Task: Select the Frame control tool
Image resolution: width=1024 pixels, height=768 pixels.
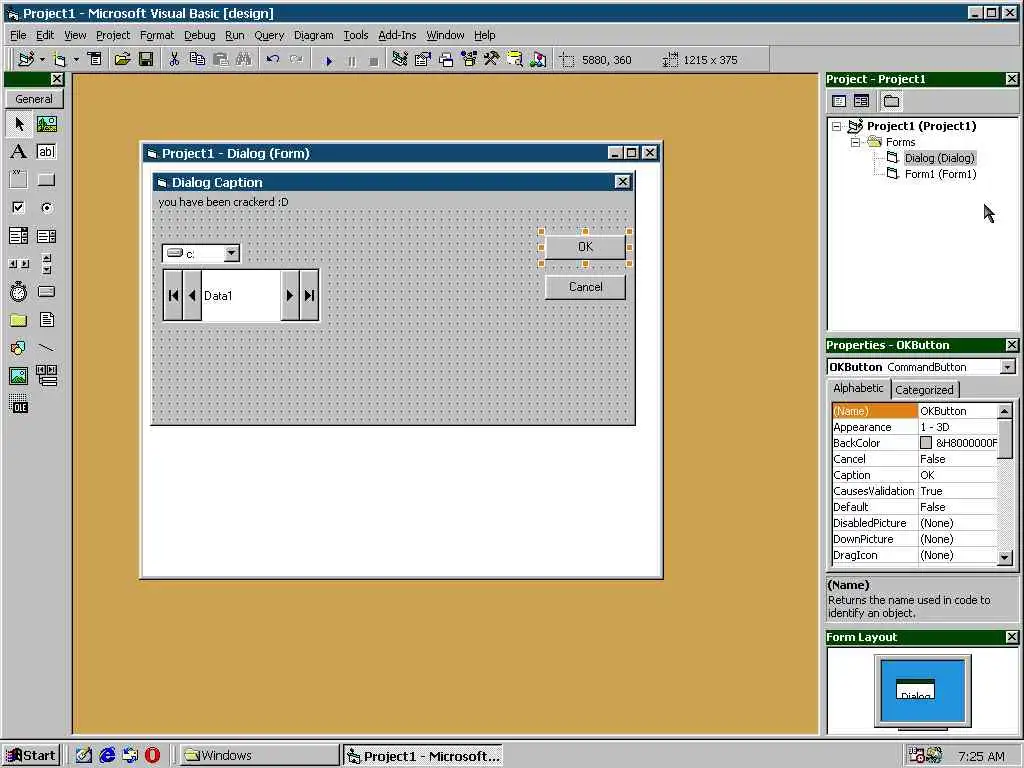Action: point(19,180)
